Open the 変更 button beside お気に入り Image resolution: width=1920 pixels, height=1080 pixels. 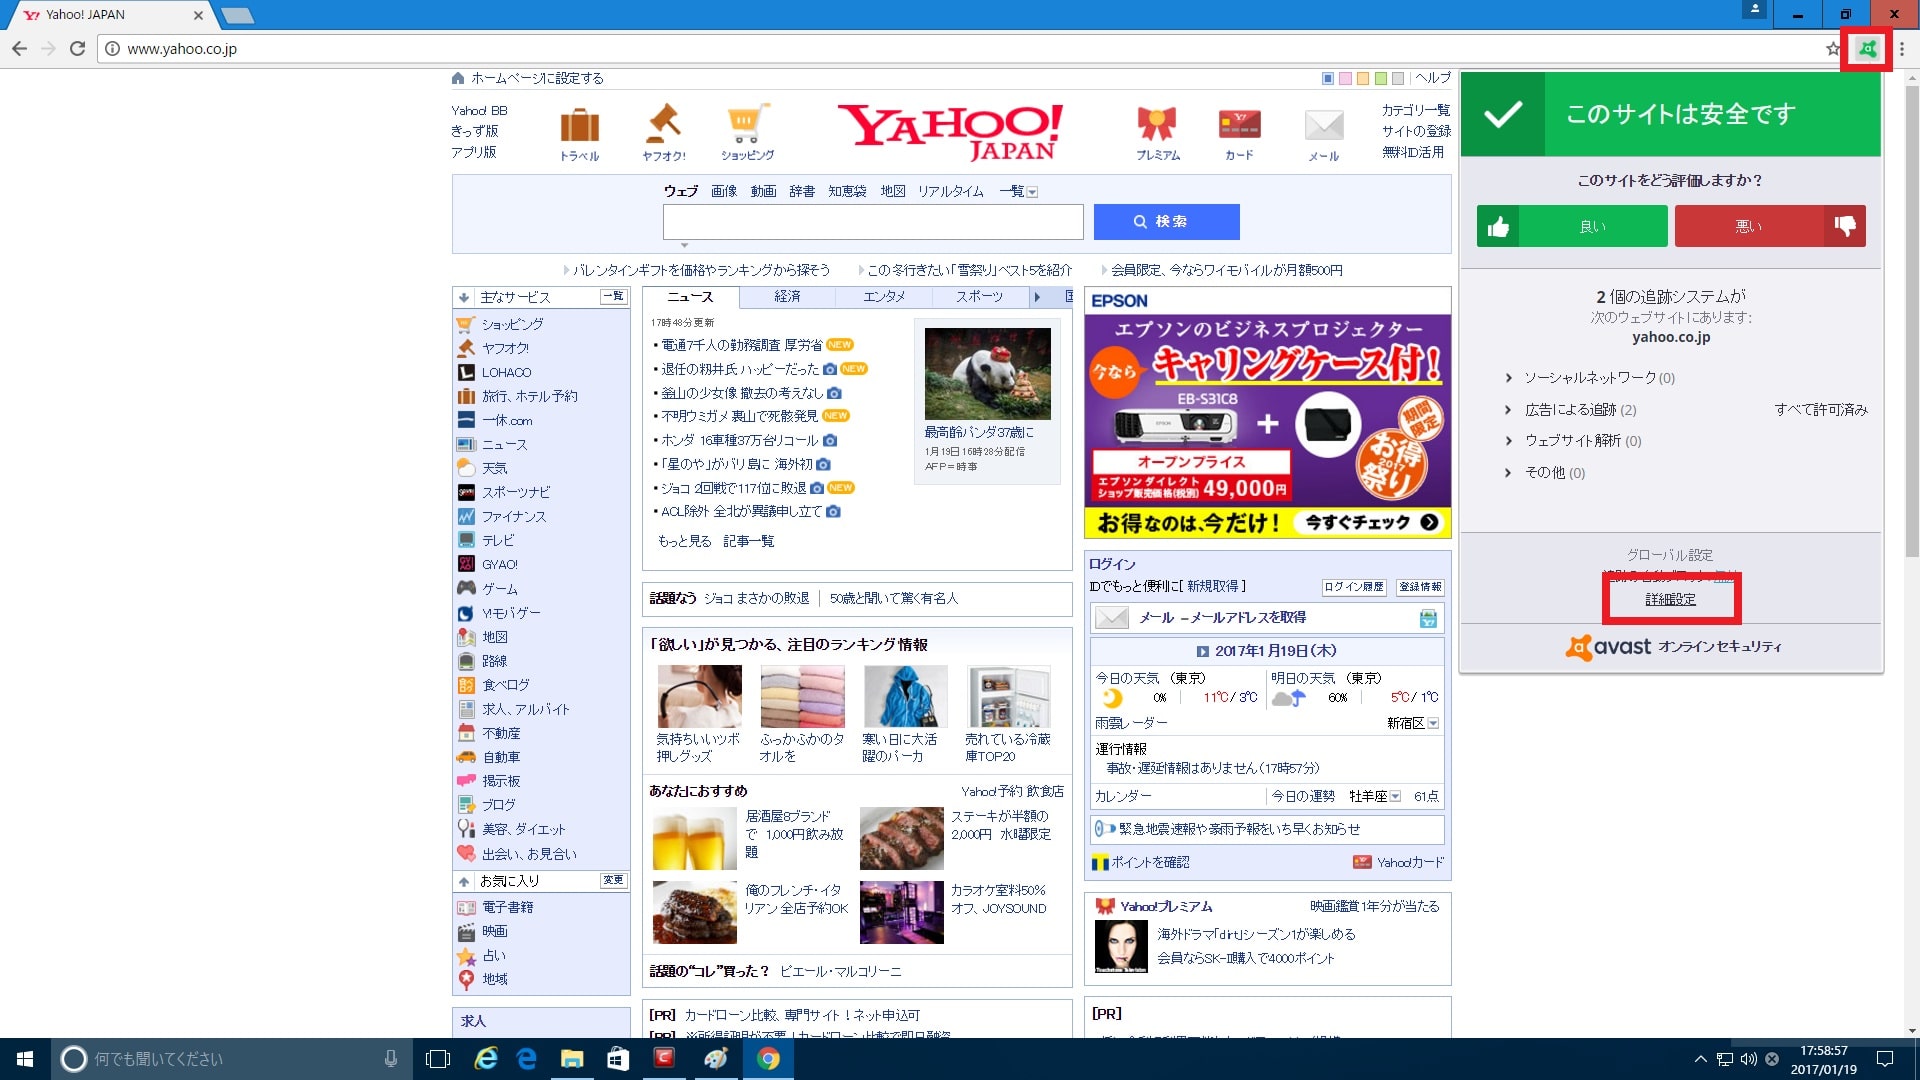(x=613, y=880)
